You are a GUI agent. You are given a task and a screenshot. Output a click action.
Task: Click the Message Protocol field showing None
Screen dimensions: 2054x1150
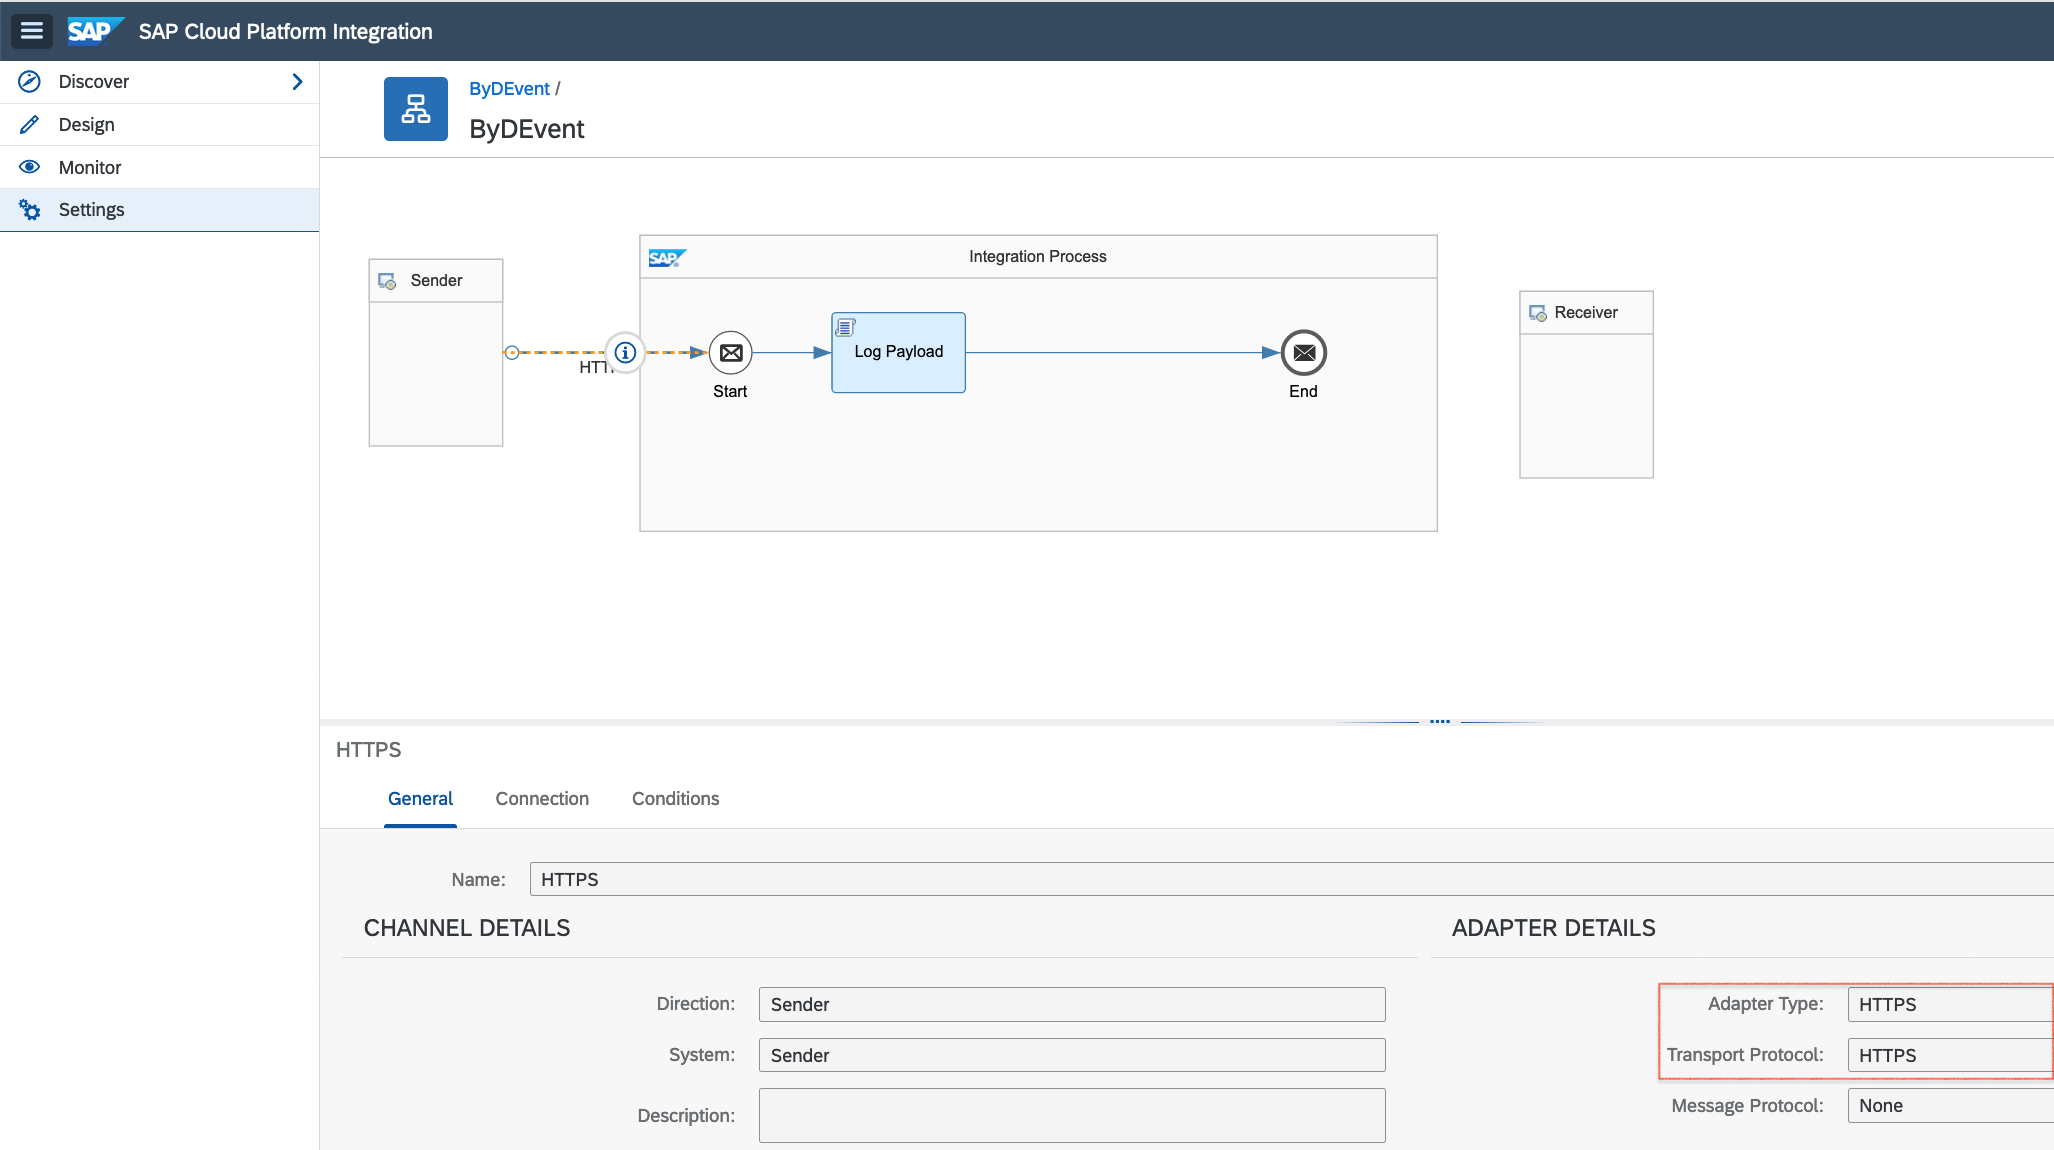pyautogui.click(x=1950, y=1105)
